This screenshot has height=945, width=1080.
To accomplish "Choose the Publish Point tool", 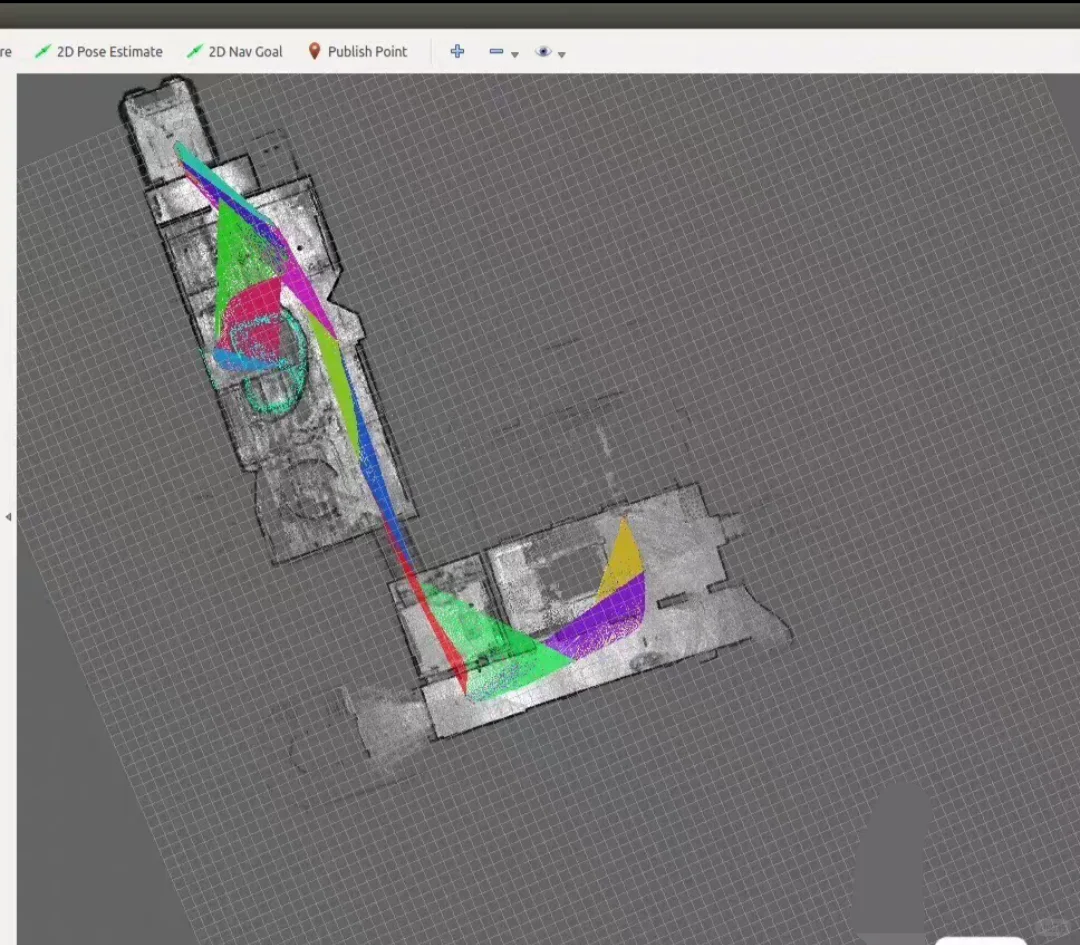I will pos(368,51).
